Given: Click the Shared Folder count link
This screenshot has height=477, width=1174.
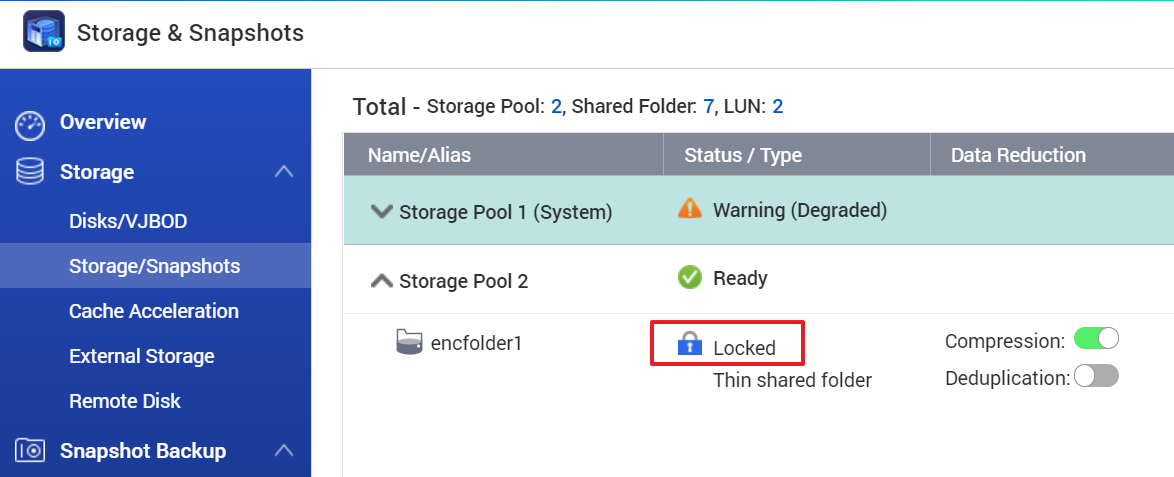Looking at the screenshot, I should pyautogui.click(x=709, y=106).
